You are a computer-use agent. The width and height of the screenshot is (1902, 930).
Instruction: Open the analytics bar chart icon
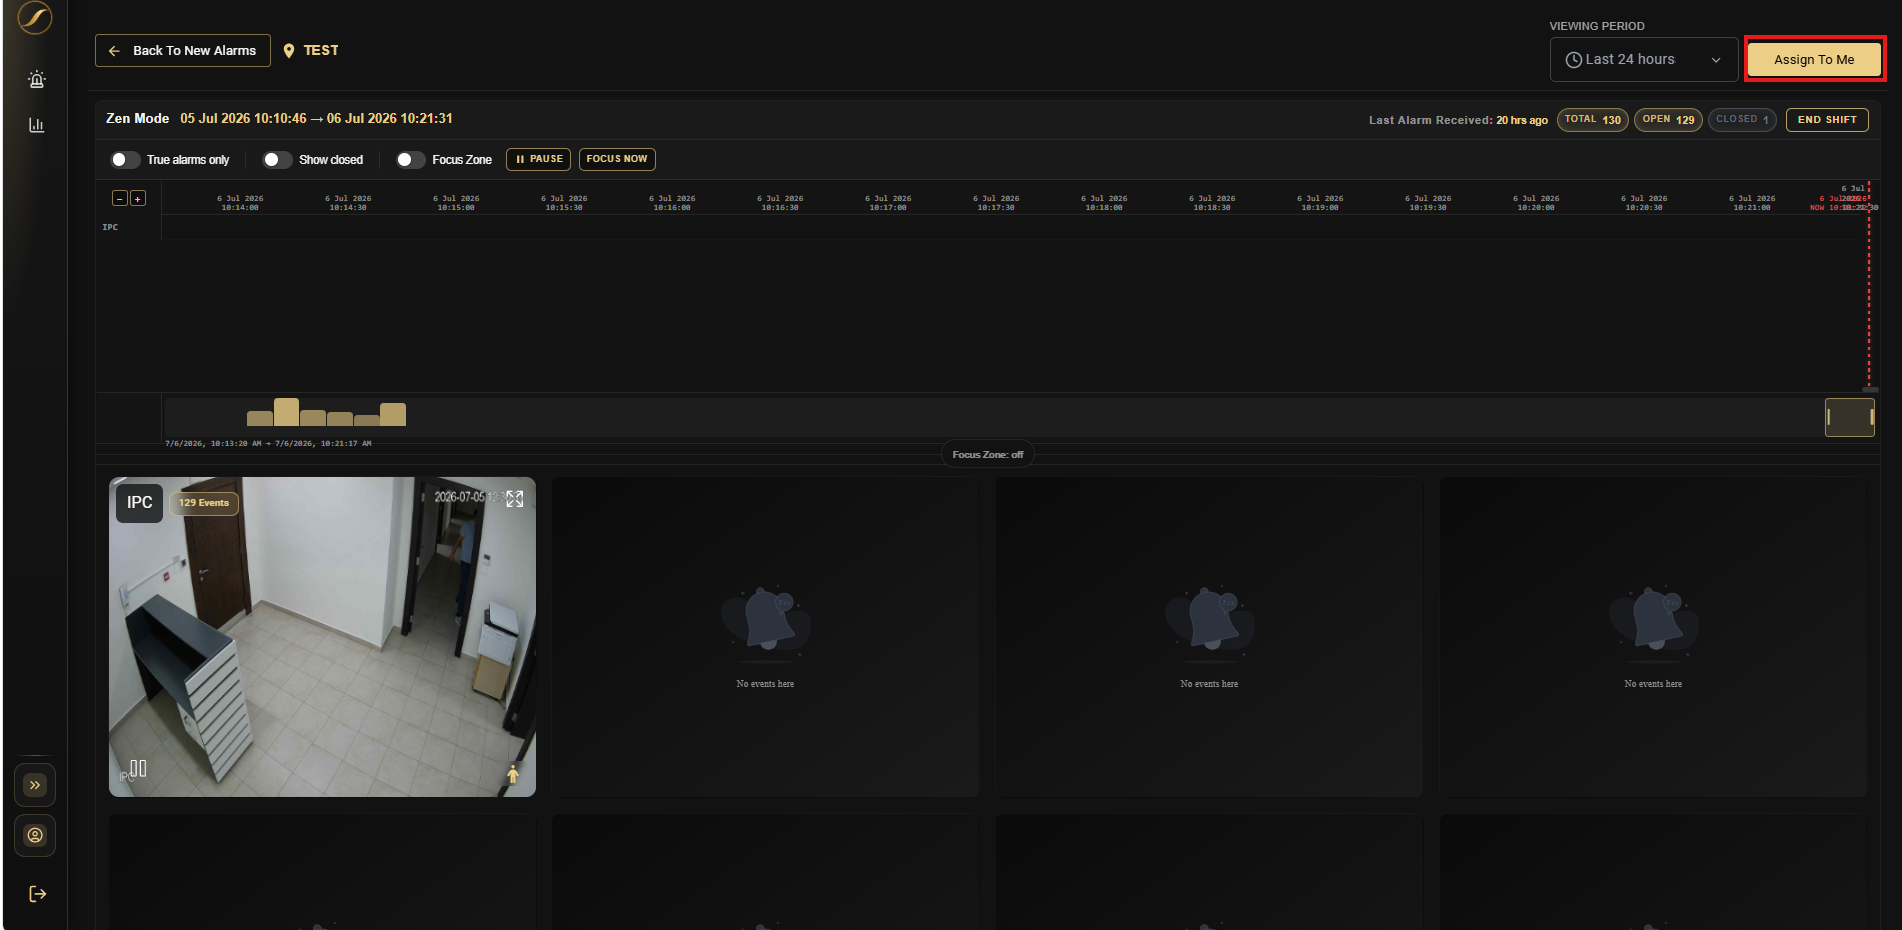(37, 125)
